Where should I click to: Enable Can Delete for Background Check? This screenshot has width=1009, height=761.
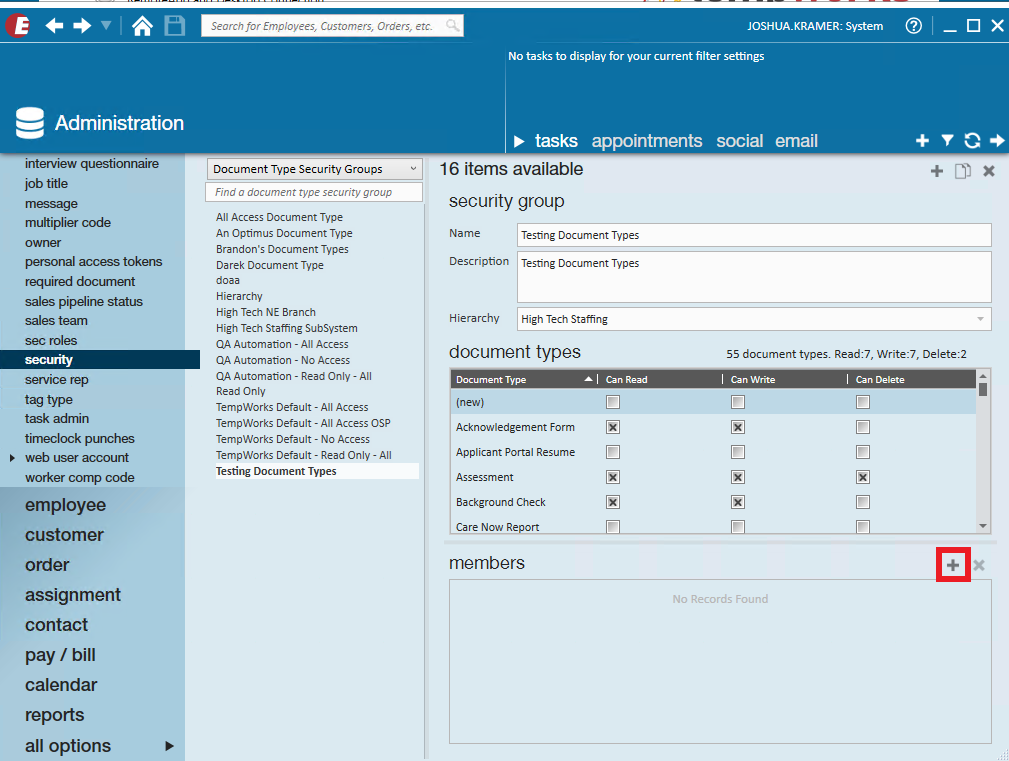[863, 502]
